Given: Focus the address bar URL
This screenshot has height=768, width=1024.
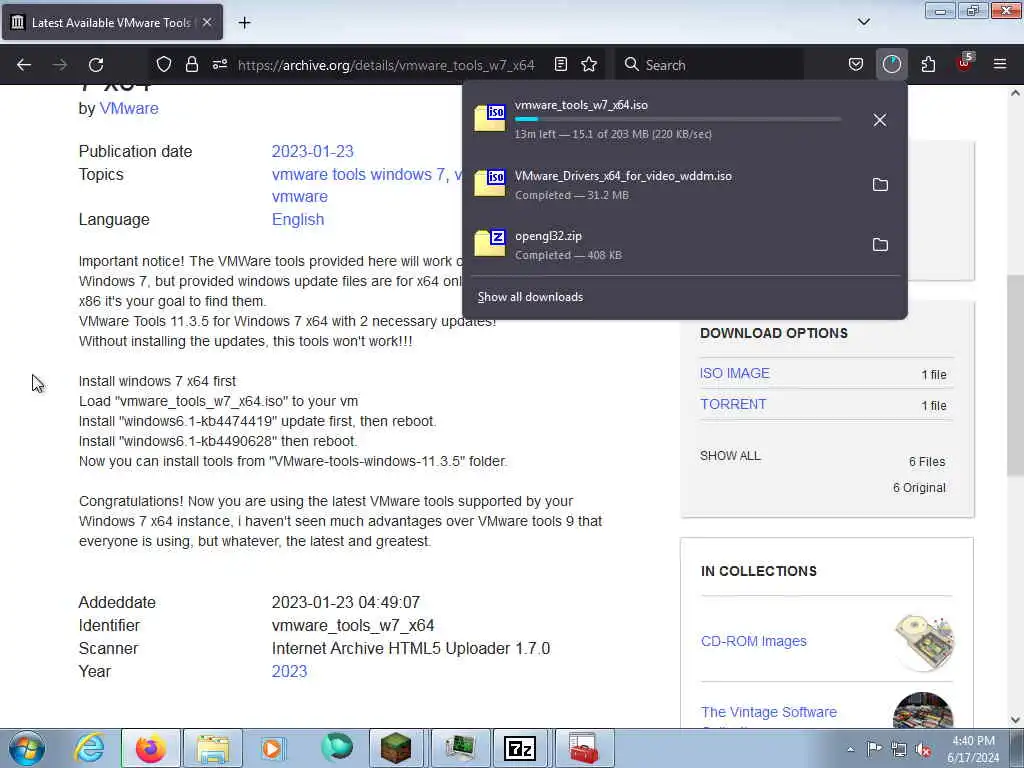Looking at the screenshot, I should 386,65.
